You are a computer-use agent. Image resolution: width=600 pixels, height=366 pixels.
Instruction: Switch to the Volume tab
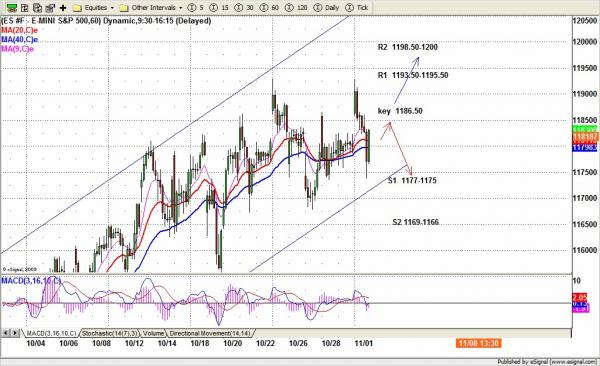(x=153, y=333)
